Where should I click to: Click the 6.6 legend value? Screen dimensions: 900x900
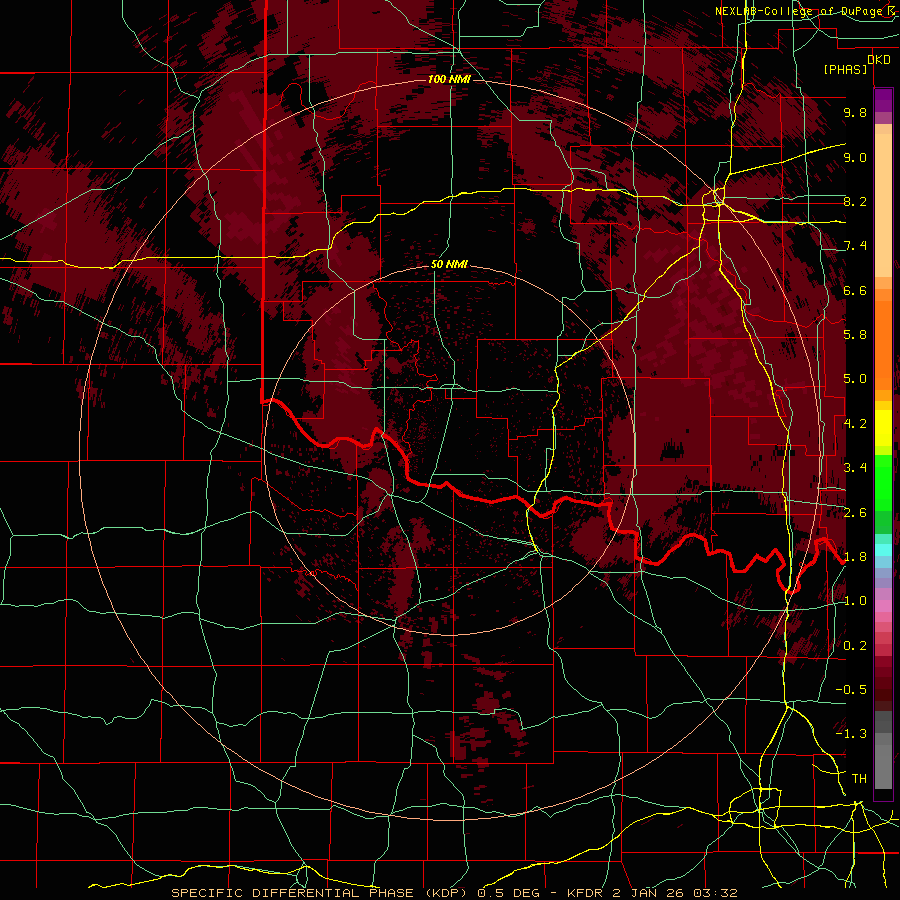[x=855, y=290]
